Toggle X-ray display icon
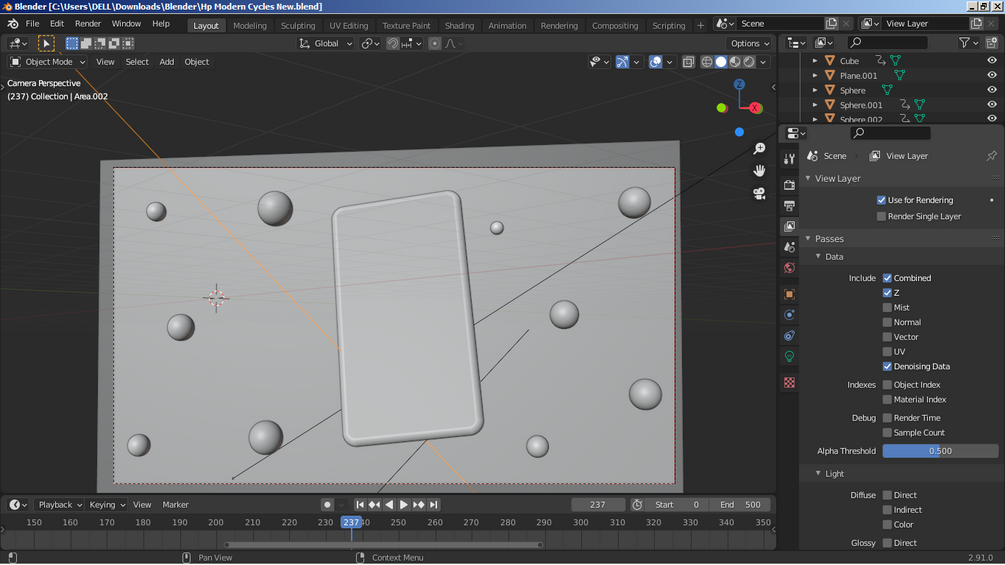The width and height of the screenshot is (1005, 565). pyautogui.click(x=688, y=62)
